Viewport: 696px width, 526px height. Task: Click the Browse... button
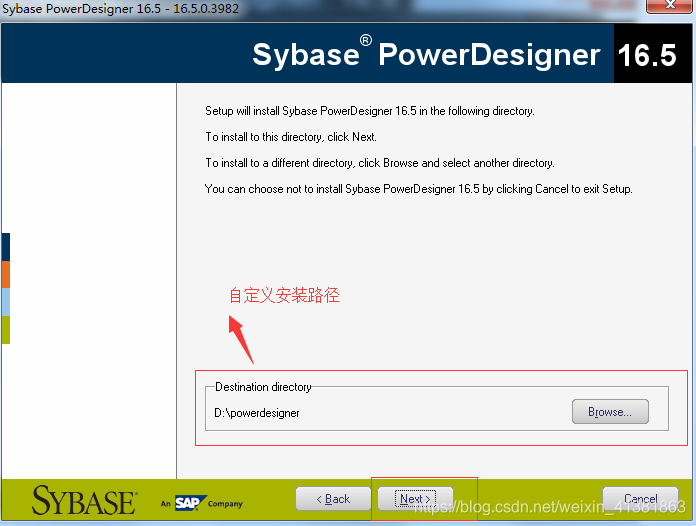tap(610, 411)
